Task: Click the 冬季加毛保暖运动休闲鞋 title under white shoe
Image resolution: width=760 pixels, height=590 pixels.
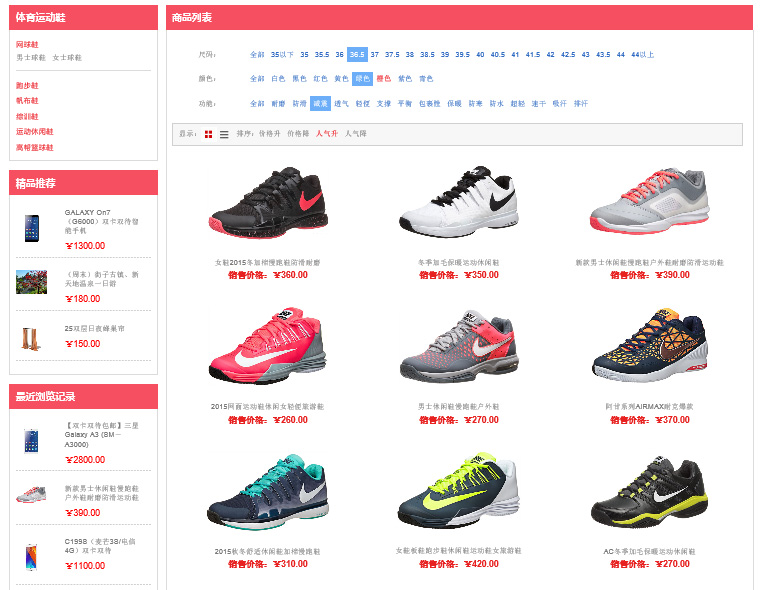Action: pos(459,262)
